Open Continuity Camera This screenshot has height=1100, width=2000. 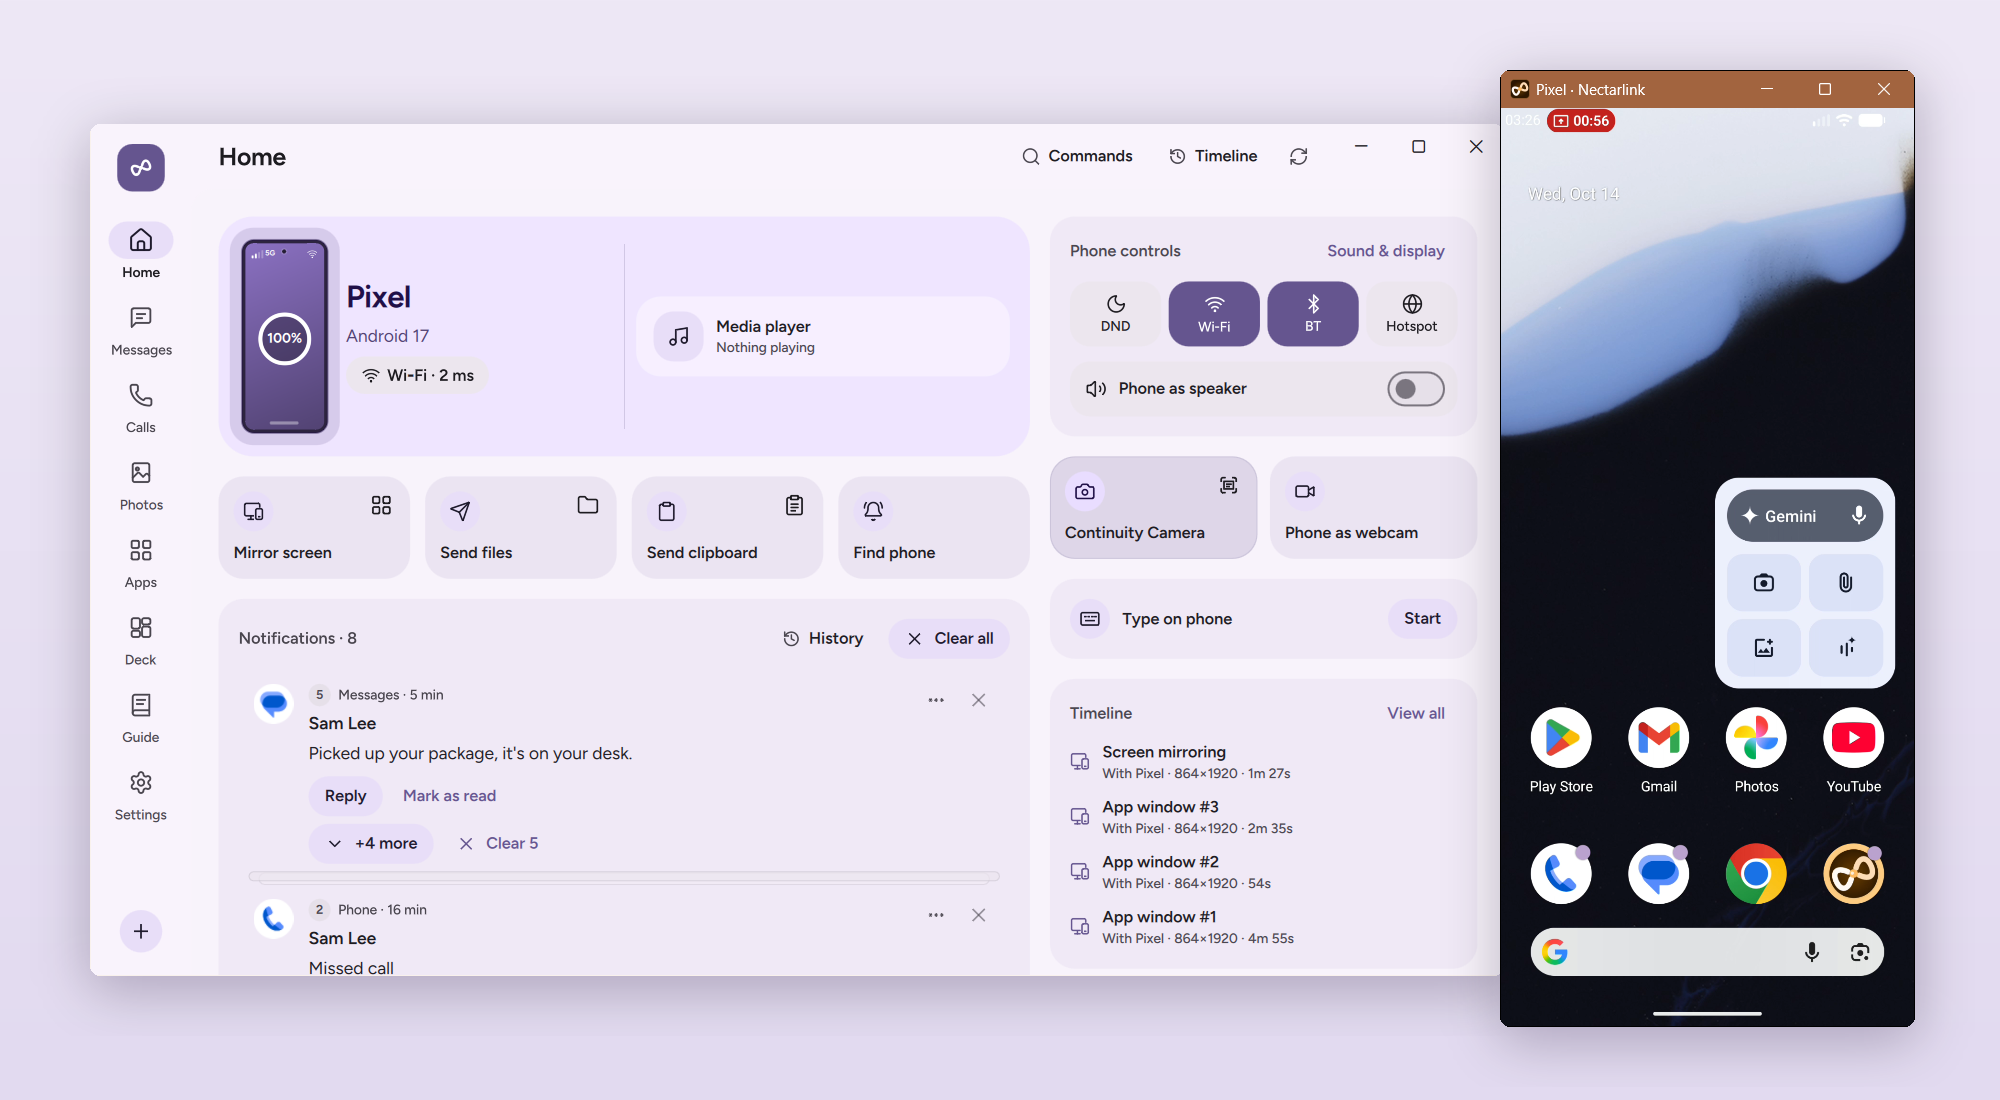pos(1153,507)
